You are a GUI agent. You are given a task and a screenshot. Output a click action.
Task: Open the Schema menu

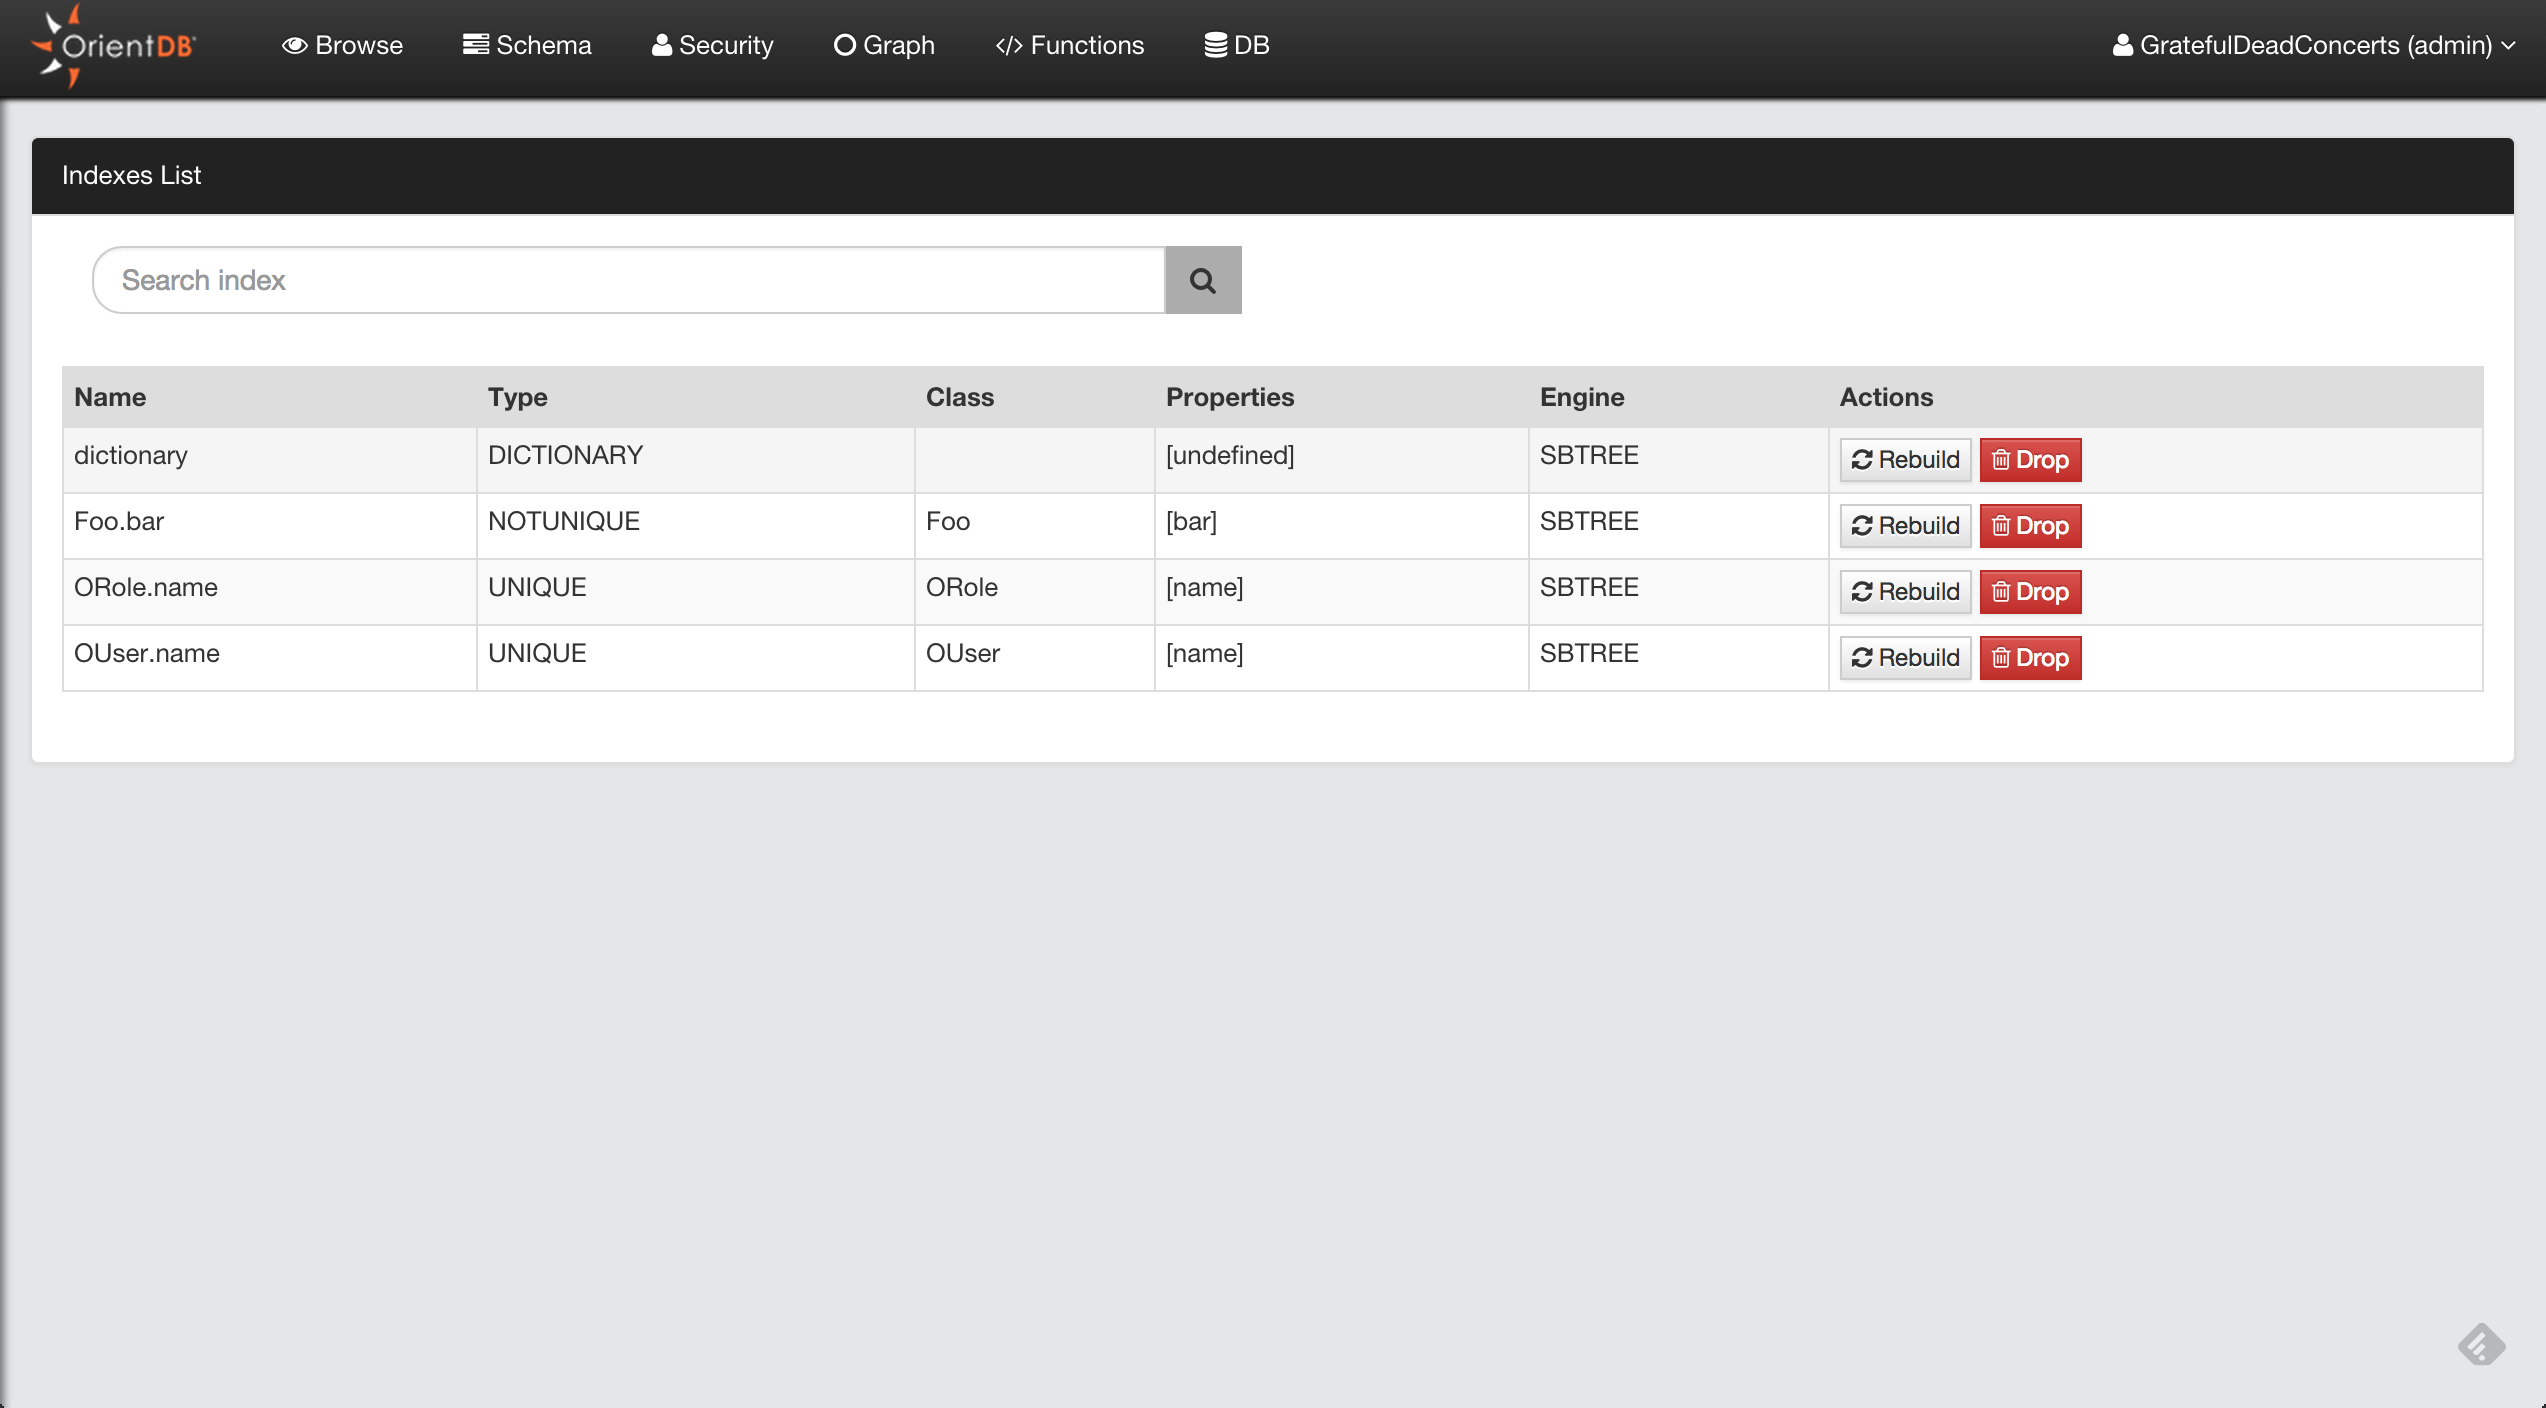coord(527,46)
